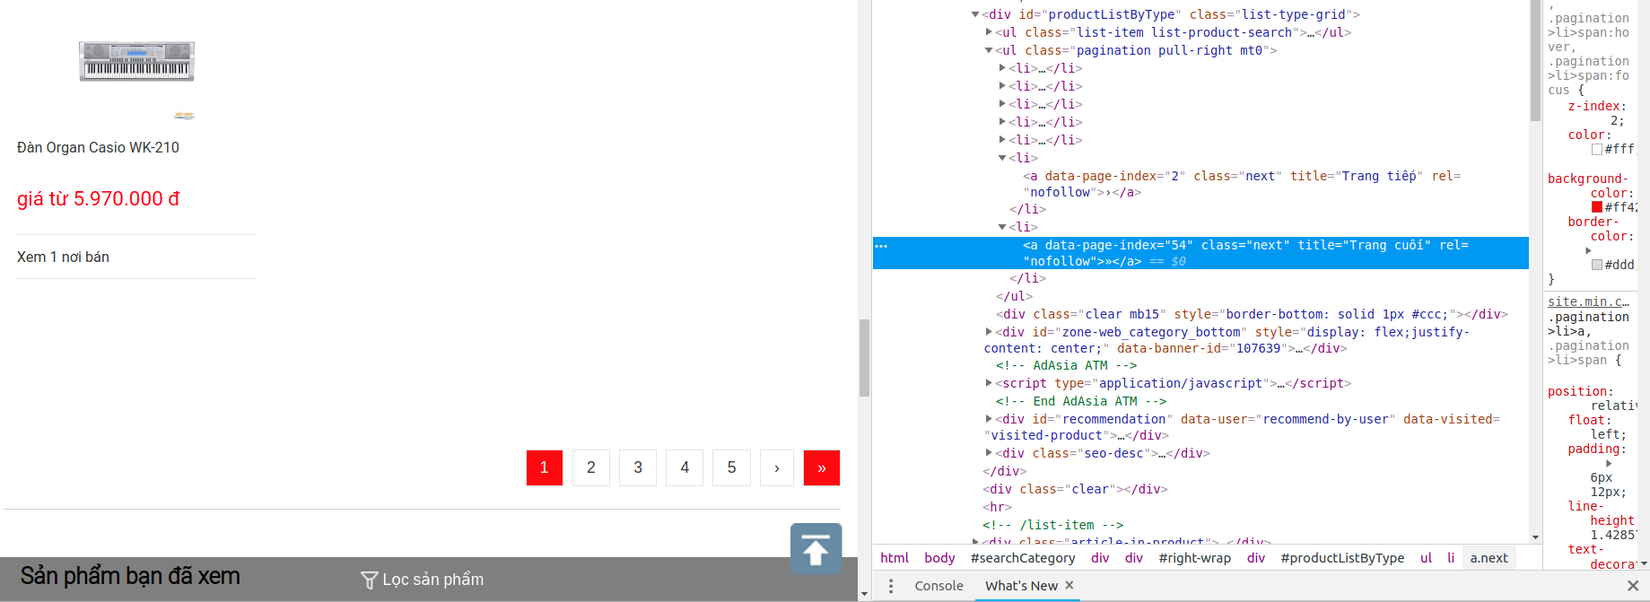Click the last page double-arrow button
The image size is (1650, 602).
(x=822, y=467)
